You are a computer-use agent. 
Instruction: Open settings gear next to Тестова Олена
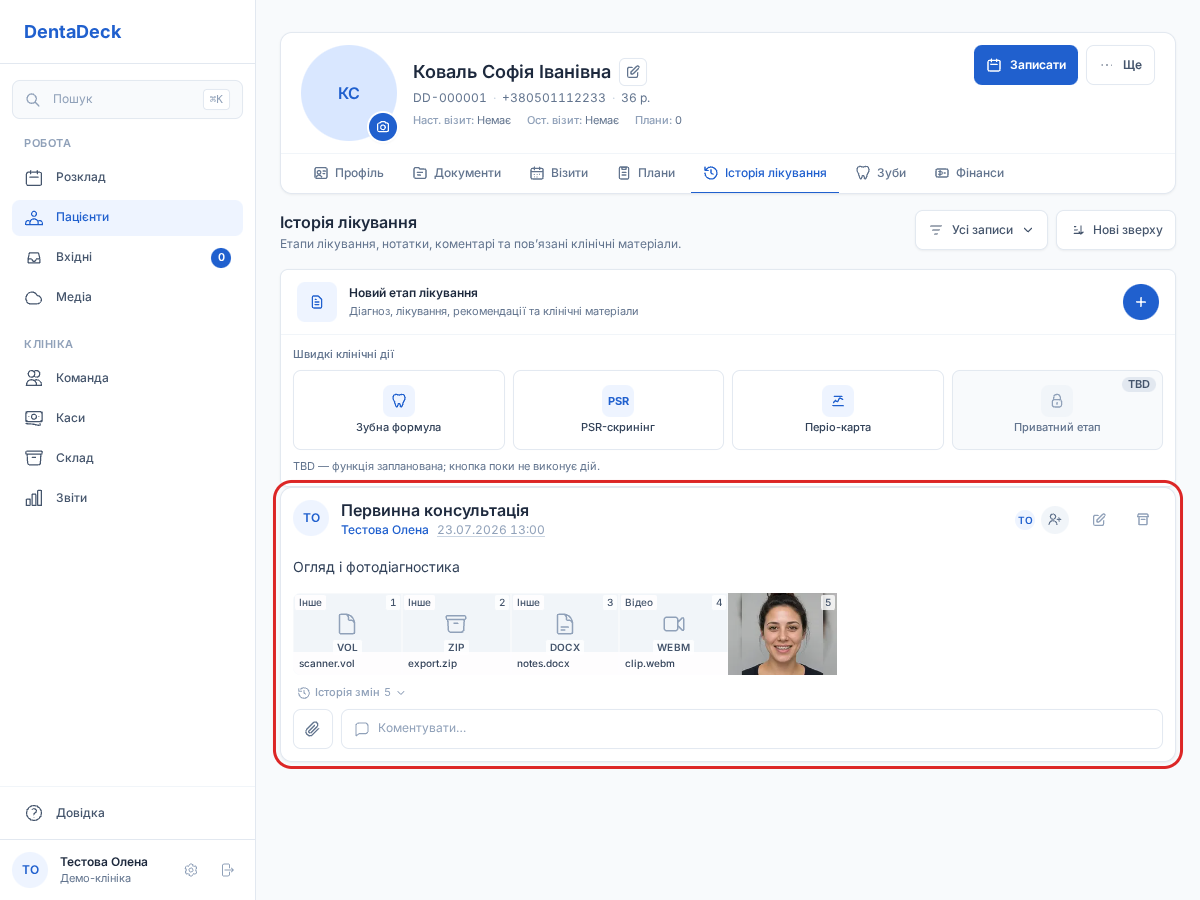191,870
